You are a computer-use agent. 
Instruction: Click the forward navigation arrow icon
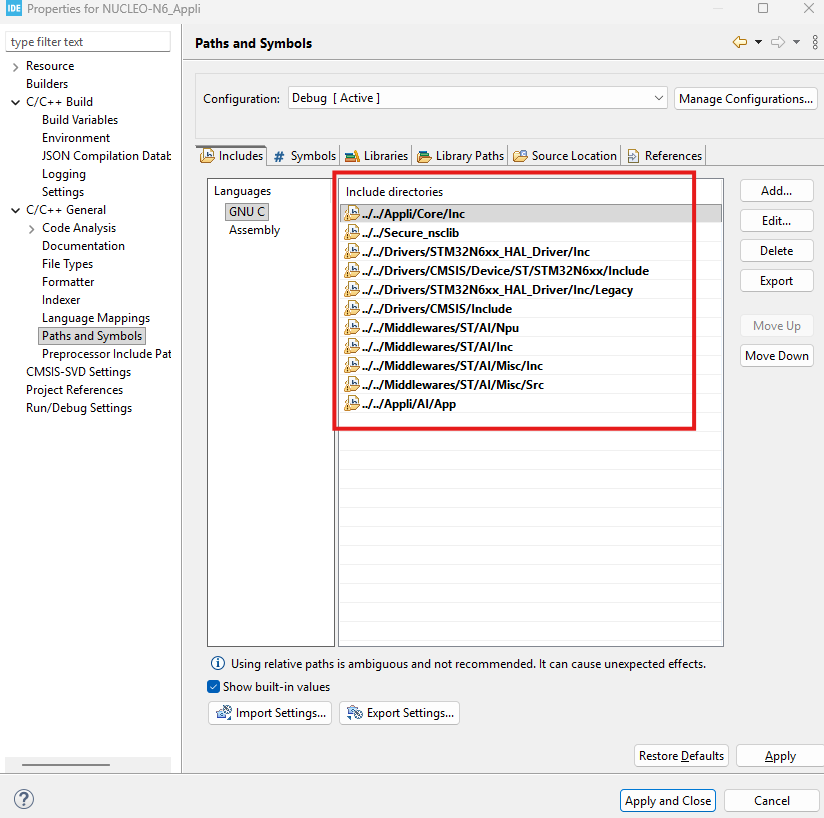[x=778, y=42]
